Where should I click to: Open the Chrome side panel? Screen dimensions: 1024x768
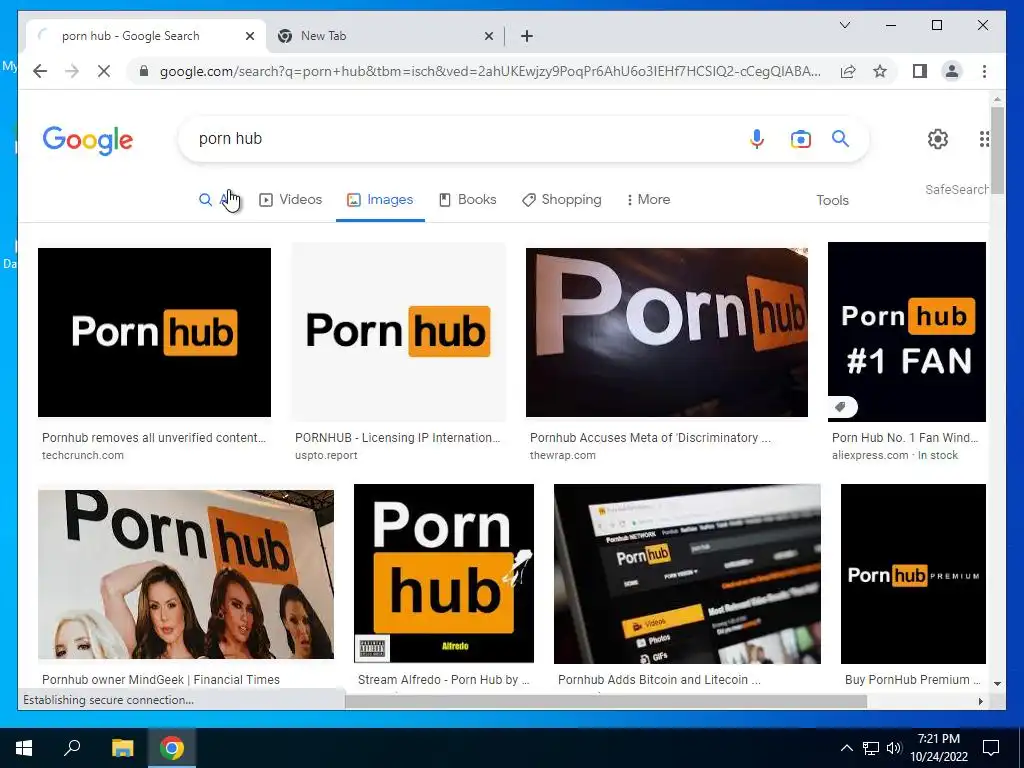click(920, 71)
